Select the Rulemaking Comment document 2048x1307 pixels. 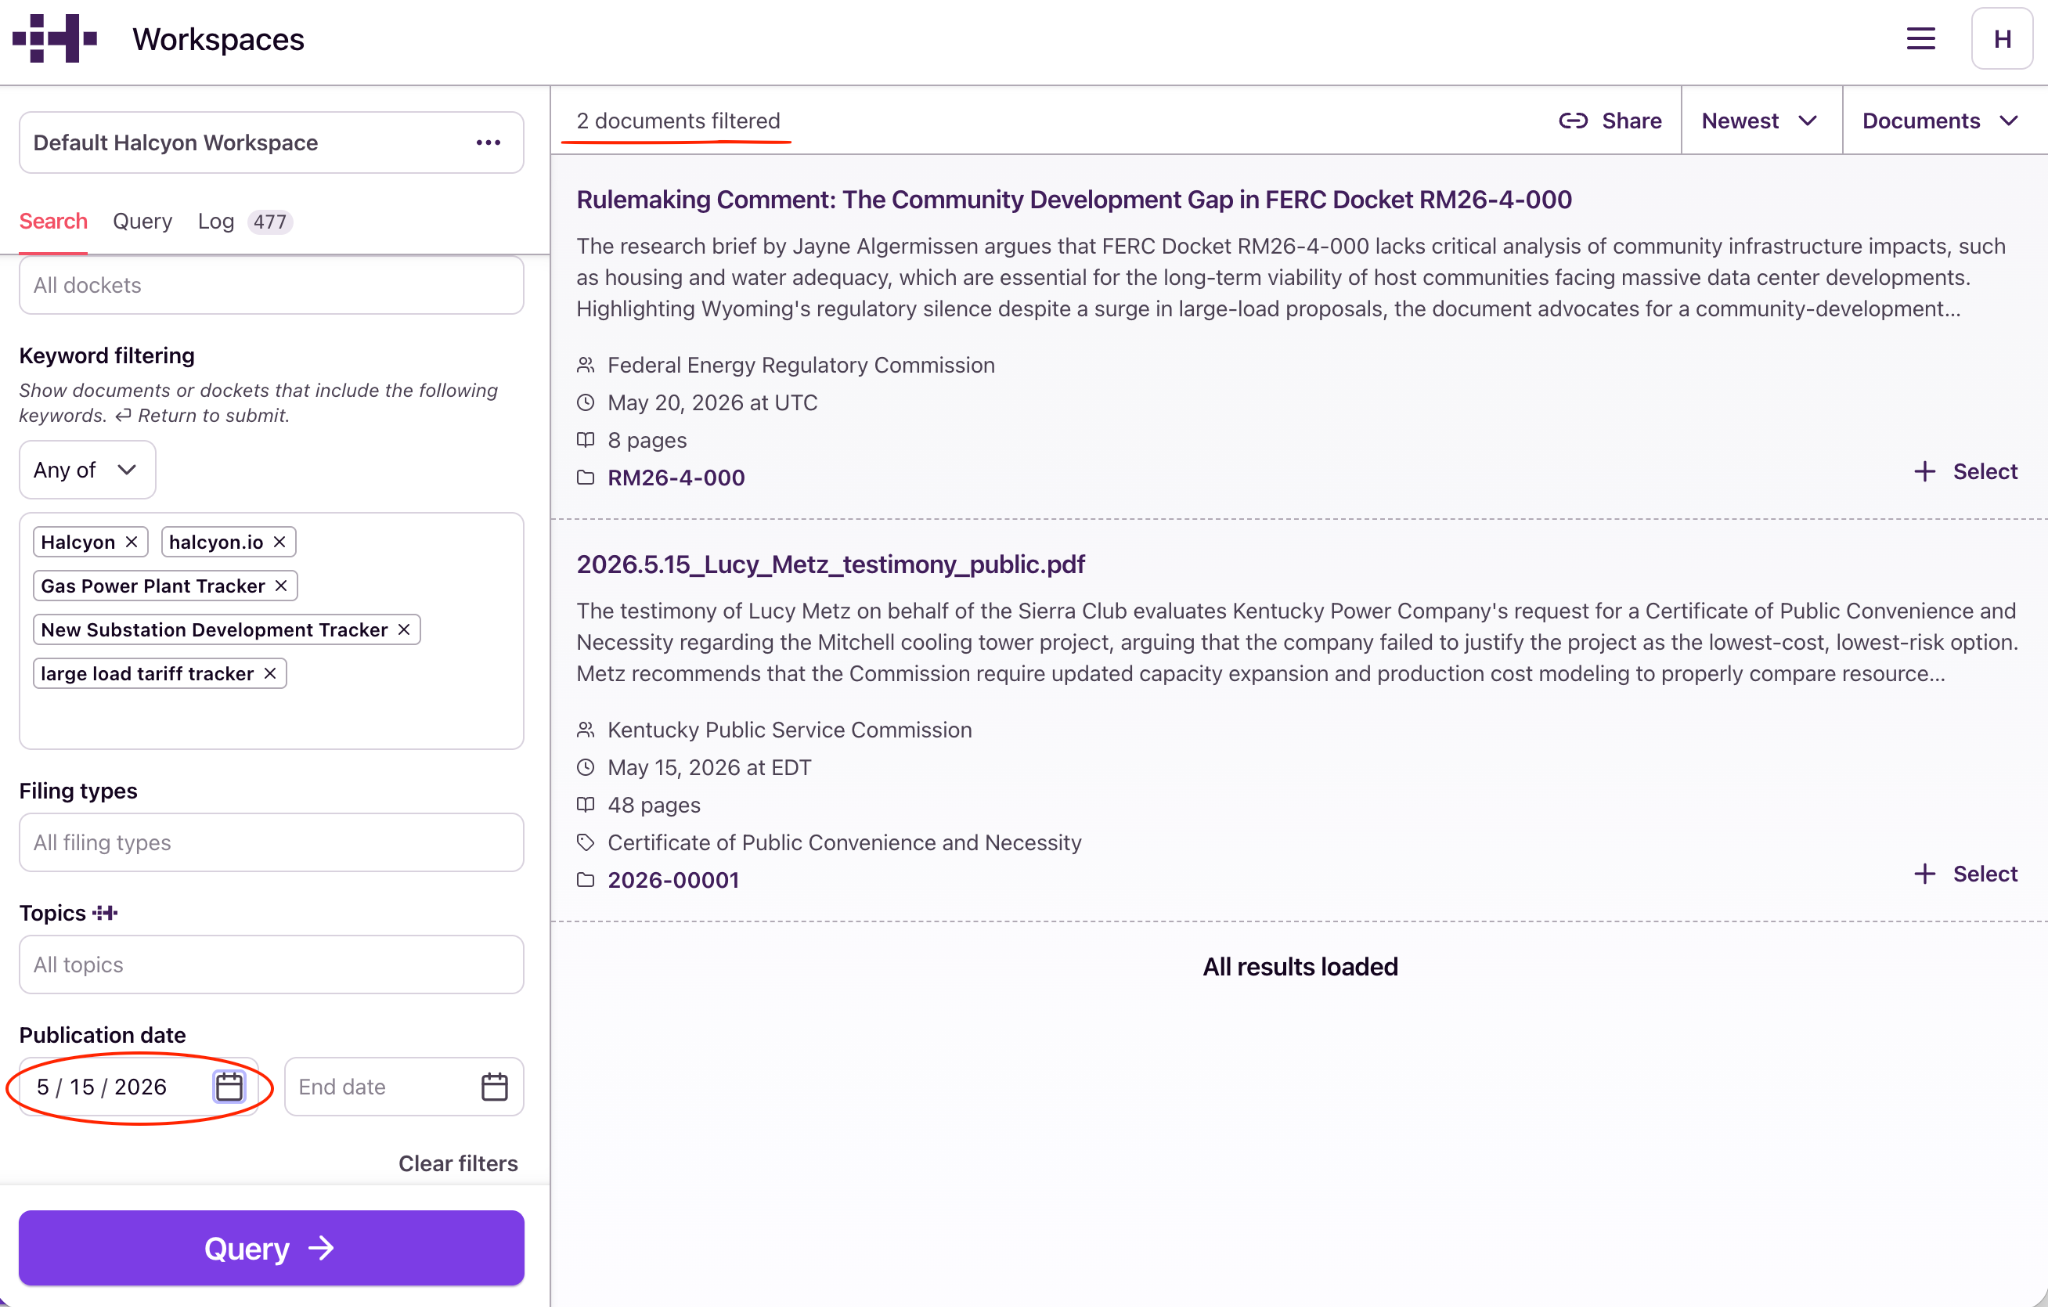(x=1966, y=471)
